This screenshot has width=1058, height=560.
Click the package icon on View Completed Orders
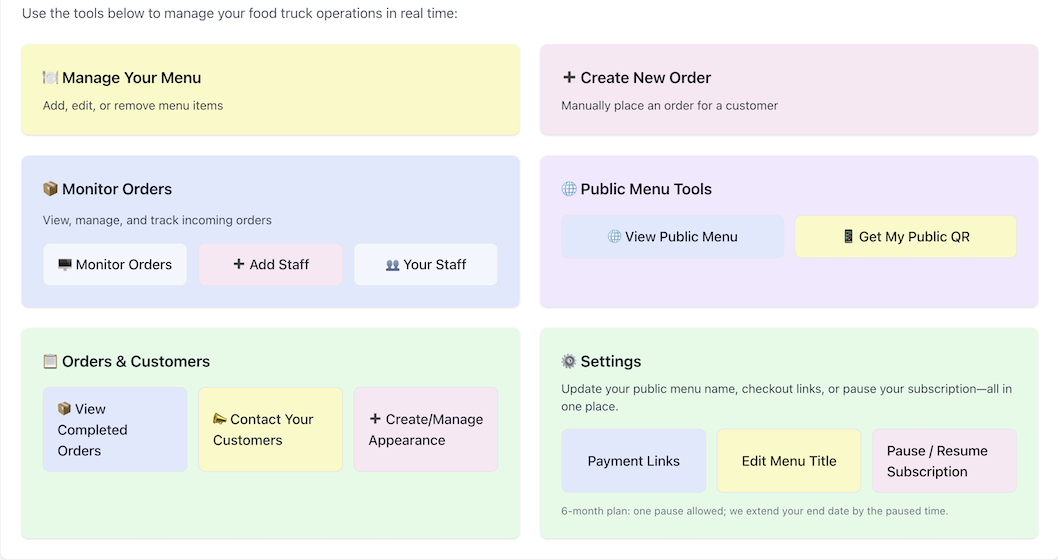tap(64, 408)
